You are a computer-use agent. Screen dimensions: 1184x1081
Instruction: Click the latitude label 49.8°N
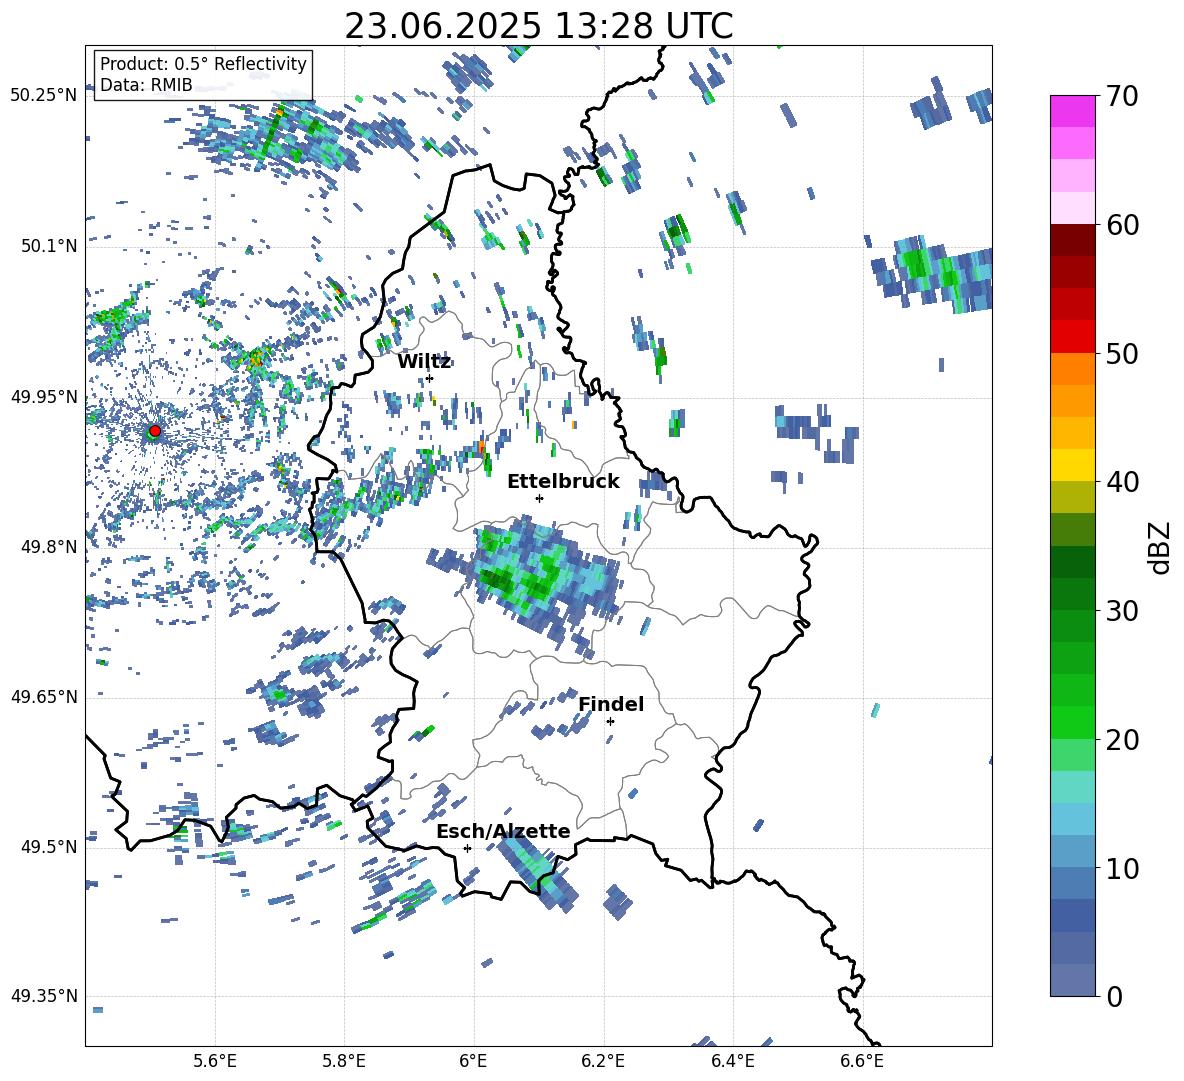point(49,547)
